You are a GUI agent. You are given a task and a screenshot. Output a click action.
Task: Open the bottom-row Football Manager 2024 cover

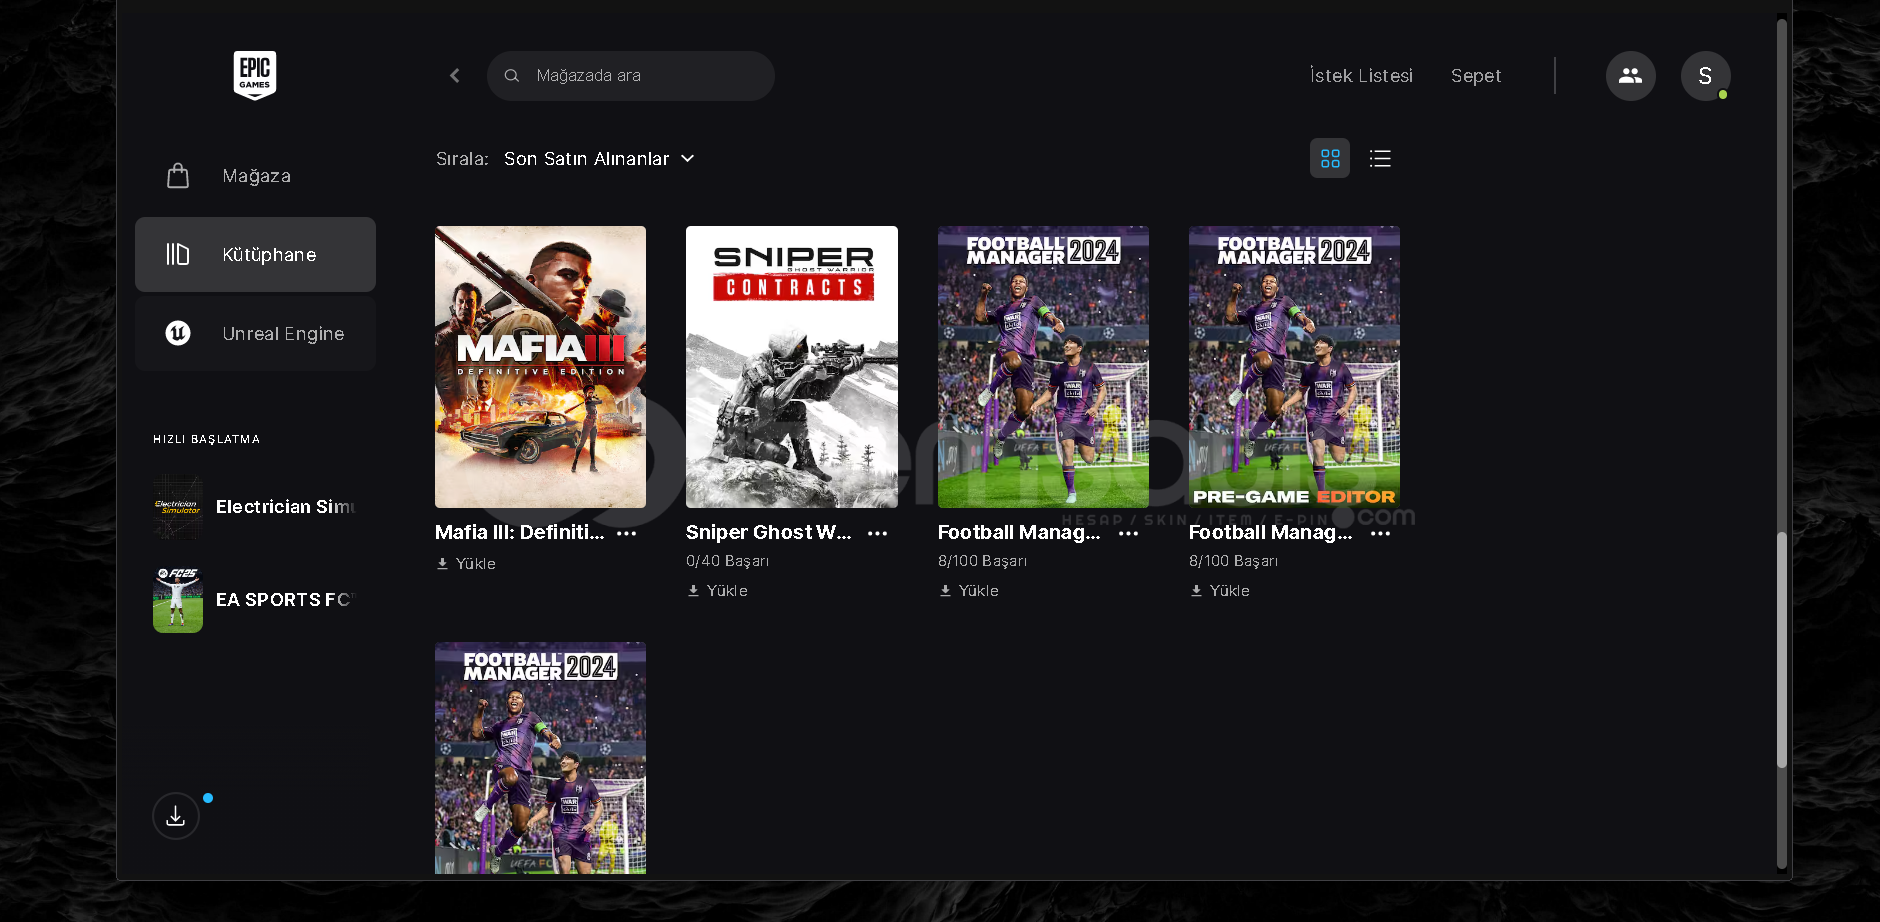tap(540, 758)
